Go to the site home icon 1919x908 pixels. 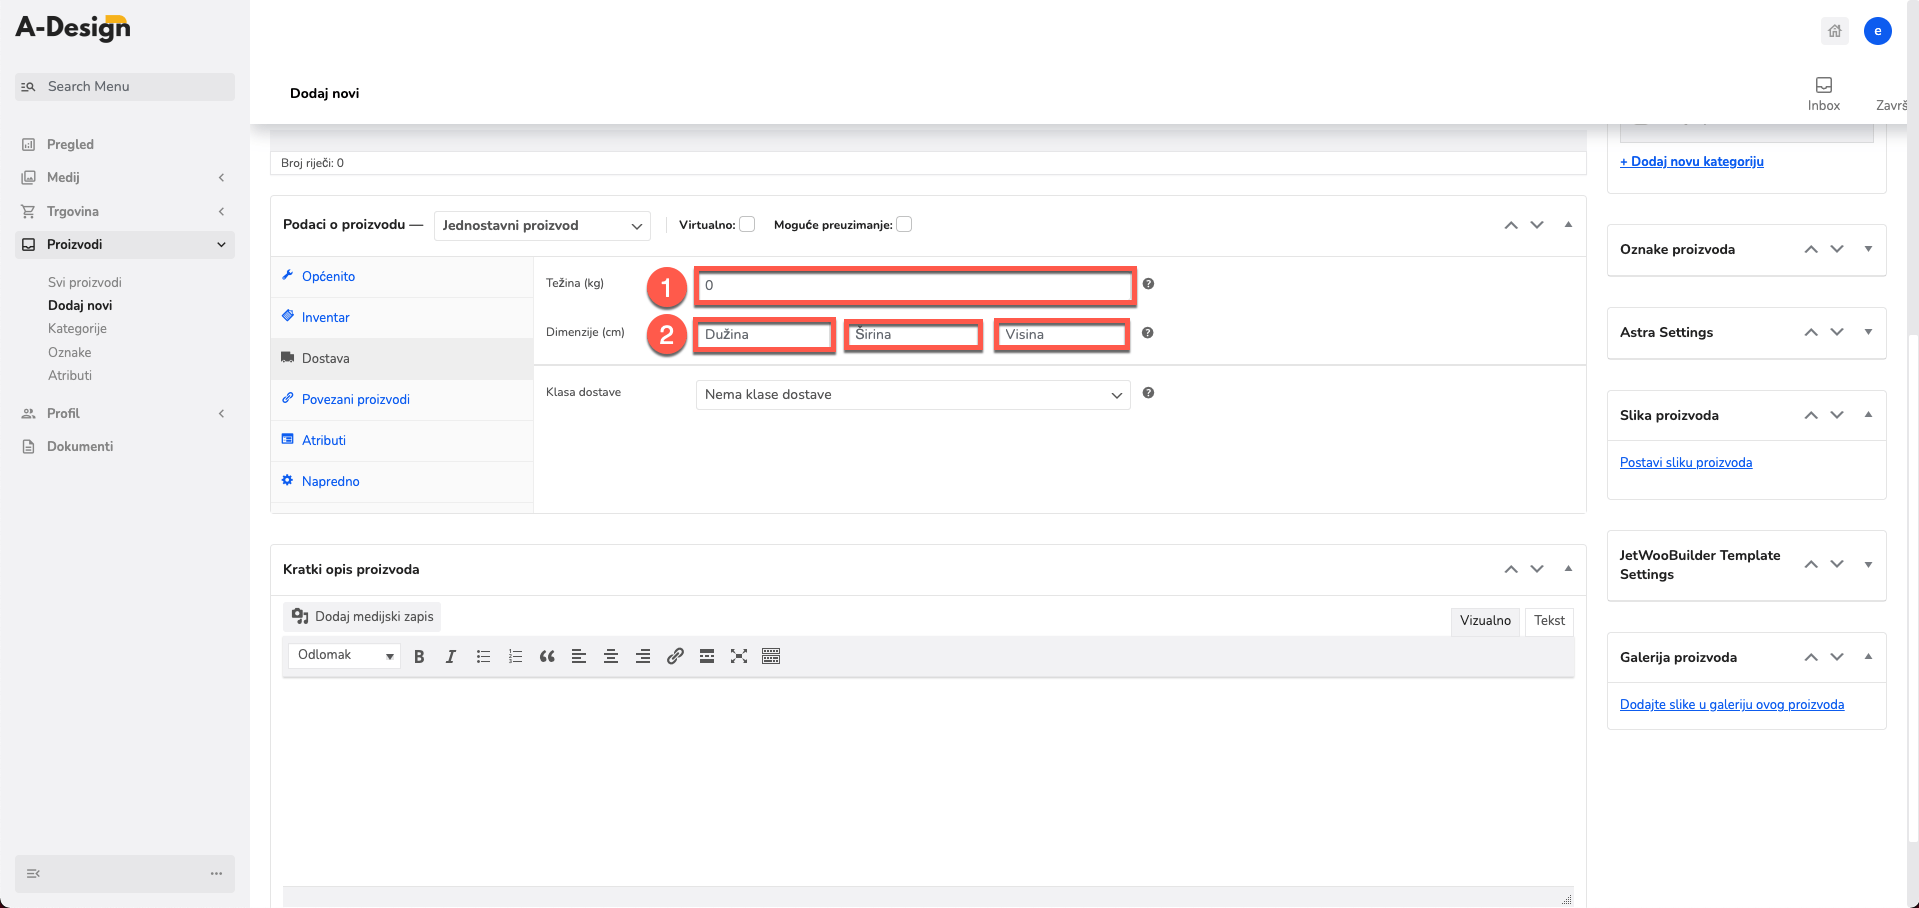(x=1835, y=31)
